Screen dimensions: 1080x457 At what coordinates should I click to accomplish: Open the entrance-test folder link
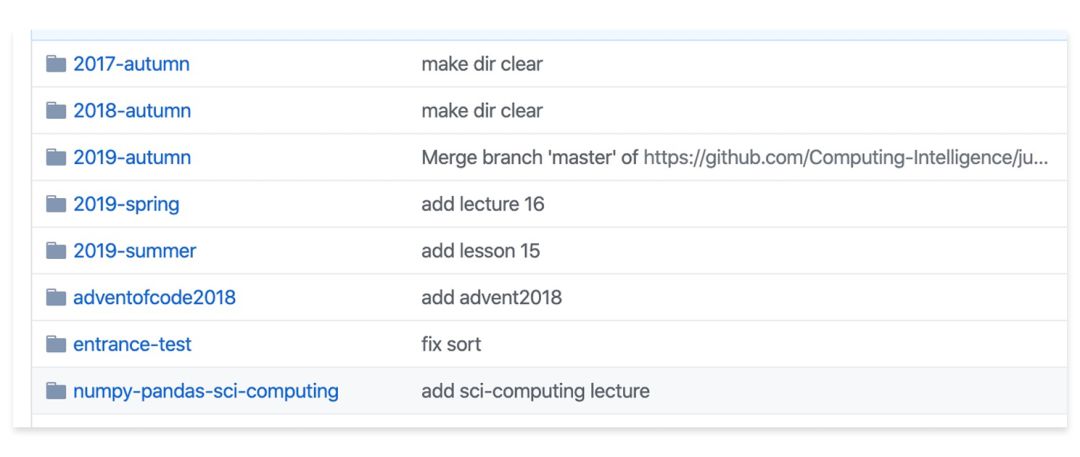(132, 344)
